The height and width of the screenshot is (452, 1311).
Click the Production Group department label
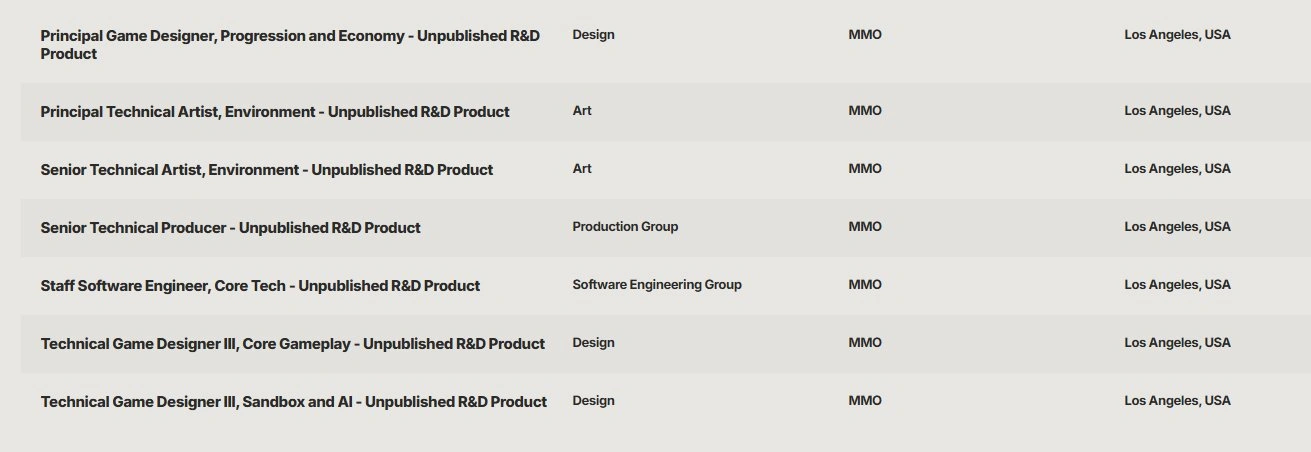coord(625,227)
